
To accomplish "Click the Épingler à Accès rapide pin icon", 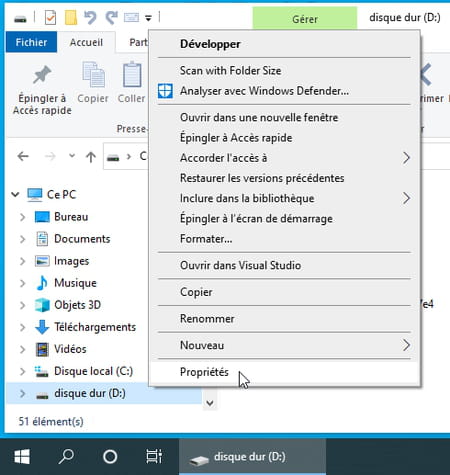I will pyautogui.click(x=42, y=74).
